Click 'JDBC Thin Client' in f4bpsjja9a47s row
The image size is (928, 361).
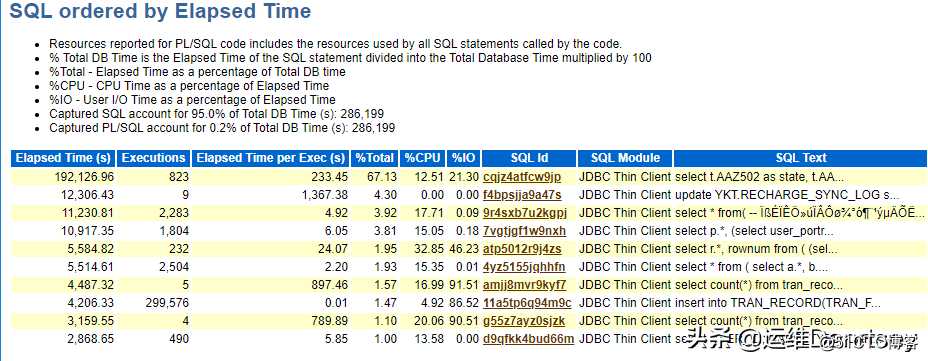pyautogui.click(x=625, y=195)
